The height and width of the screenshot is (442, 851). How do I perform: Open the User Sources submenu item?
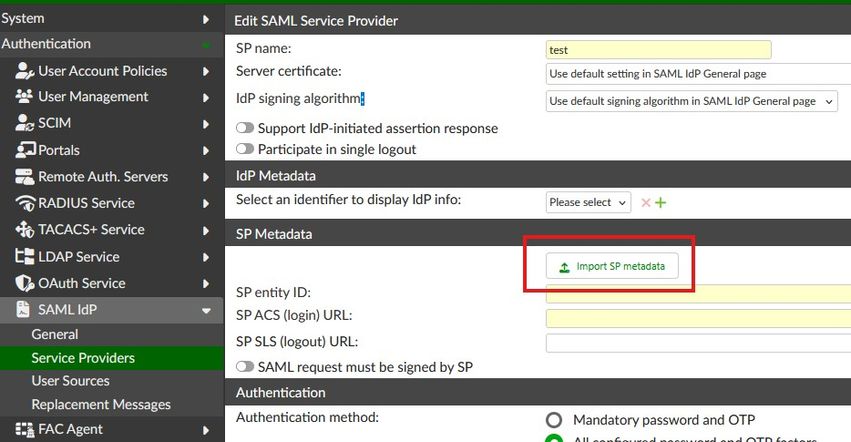(70, 381)
